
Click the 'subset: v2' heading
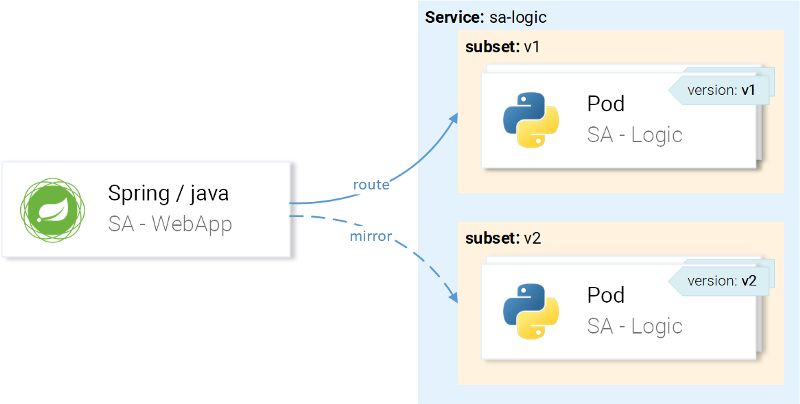503,238
